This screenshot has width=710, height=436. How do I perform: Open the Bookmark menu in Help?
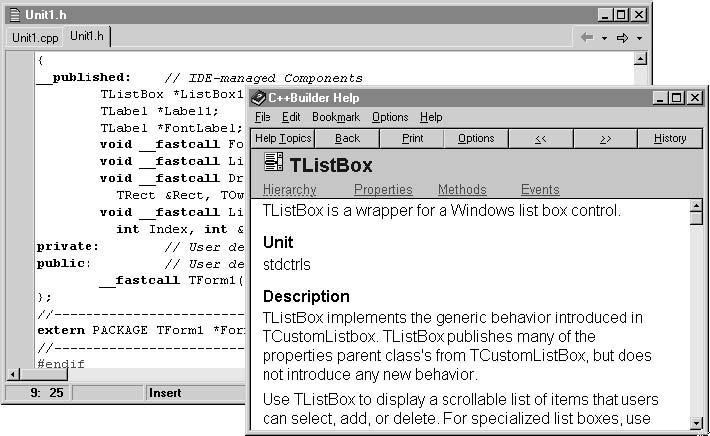[336, 117]
